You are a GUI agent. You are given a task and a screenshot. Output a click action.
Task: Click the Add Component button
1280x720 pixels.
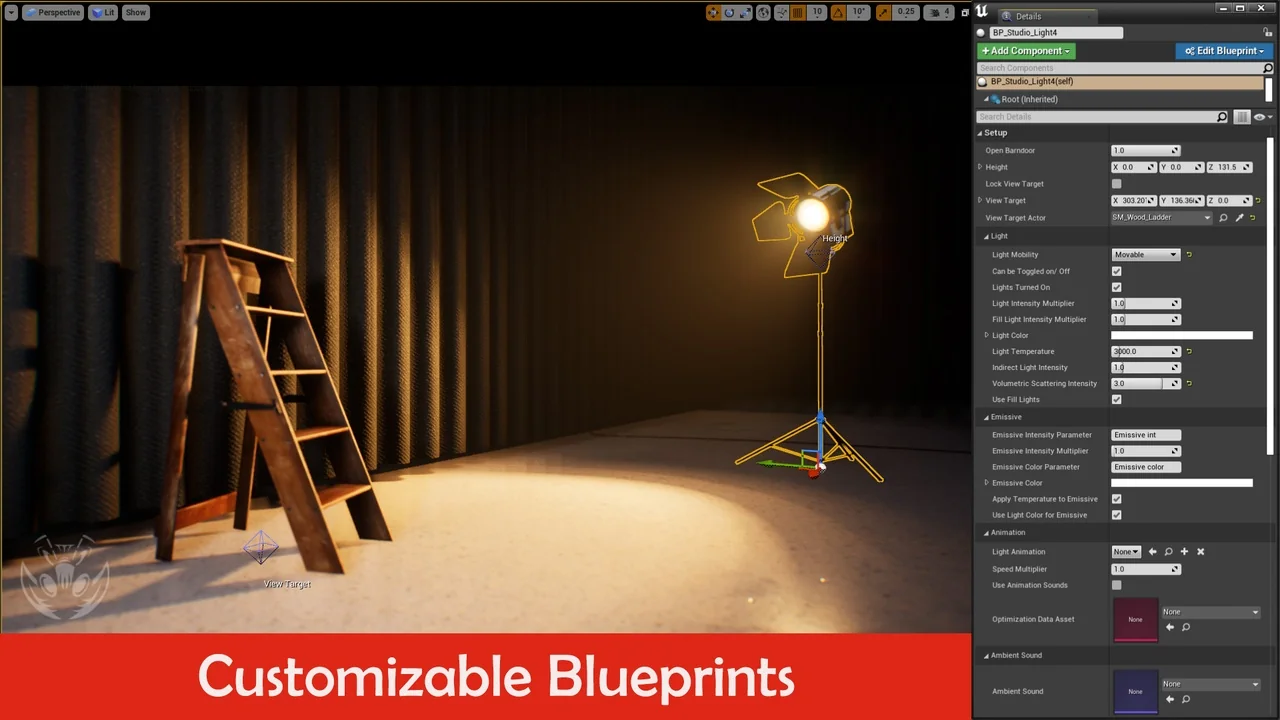pyautogui.click(x=1025, y=51)
